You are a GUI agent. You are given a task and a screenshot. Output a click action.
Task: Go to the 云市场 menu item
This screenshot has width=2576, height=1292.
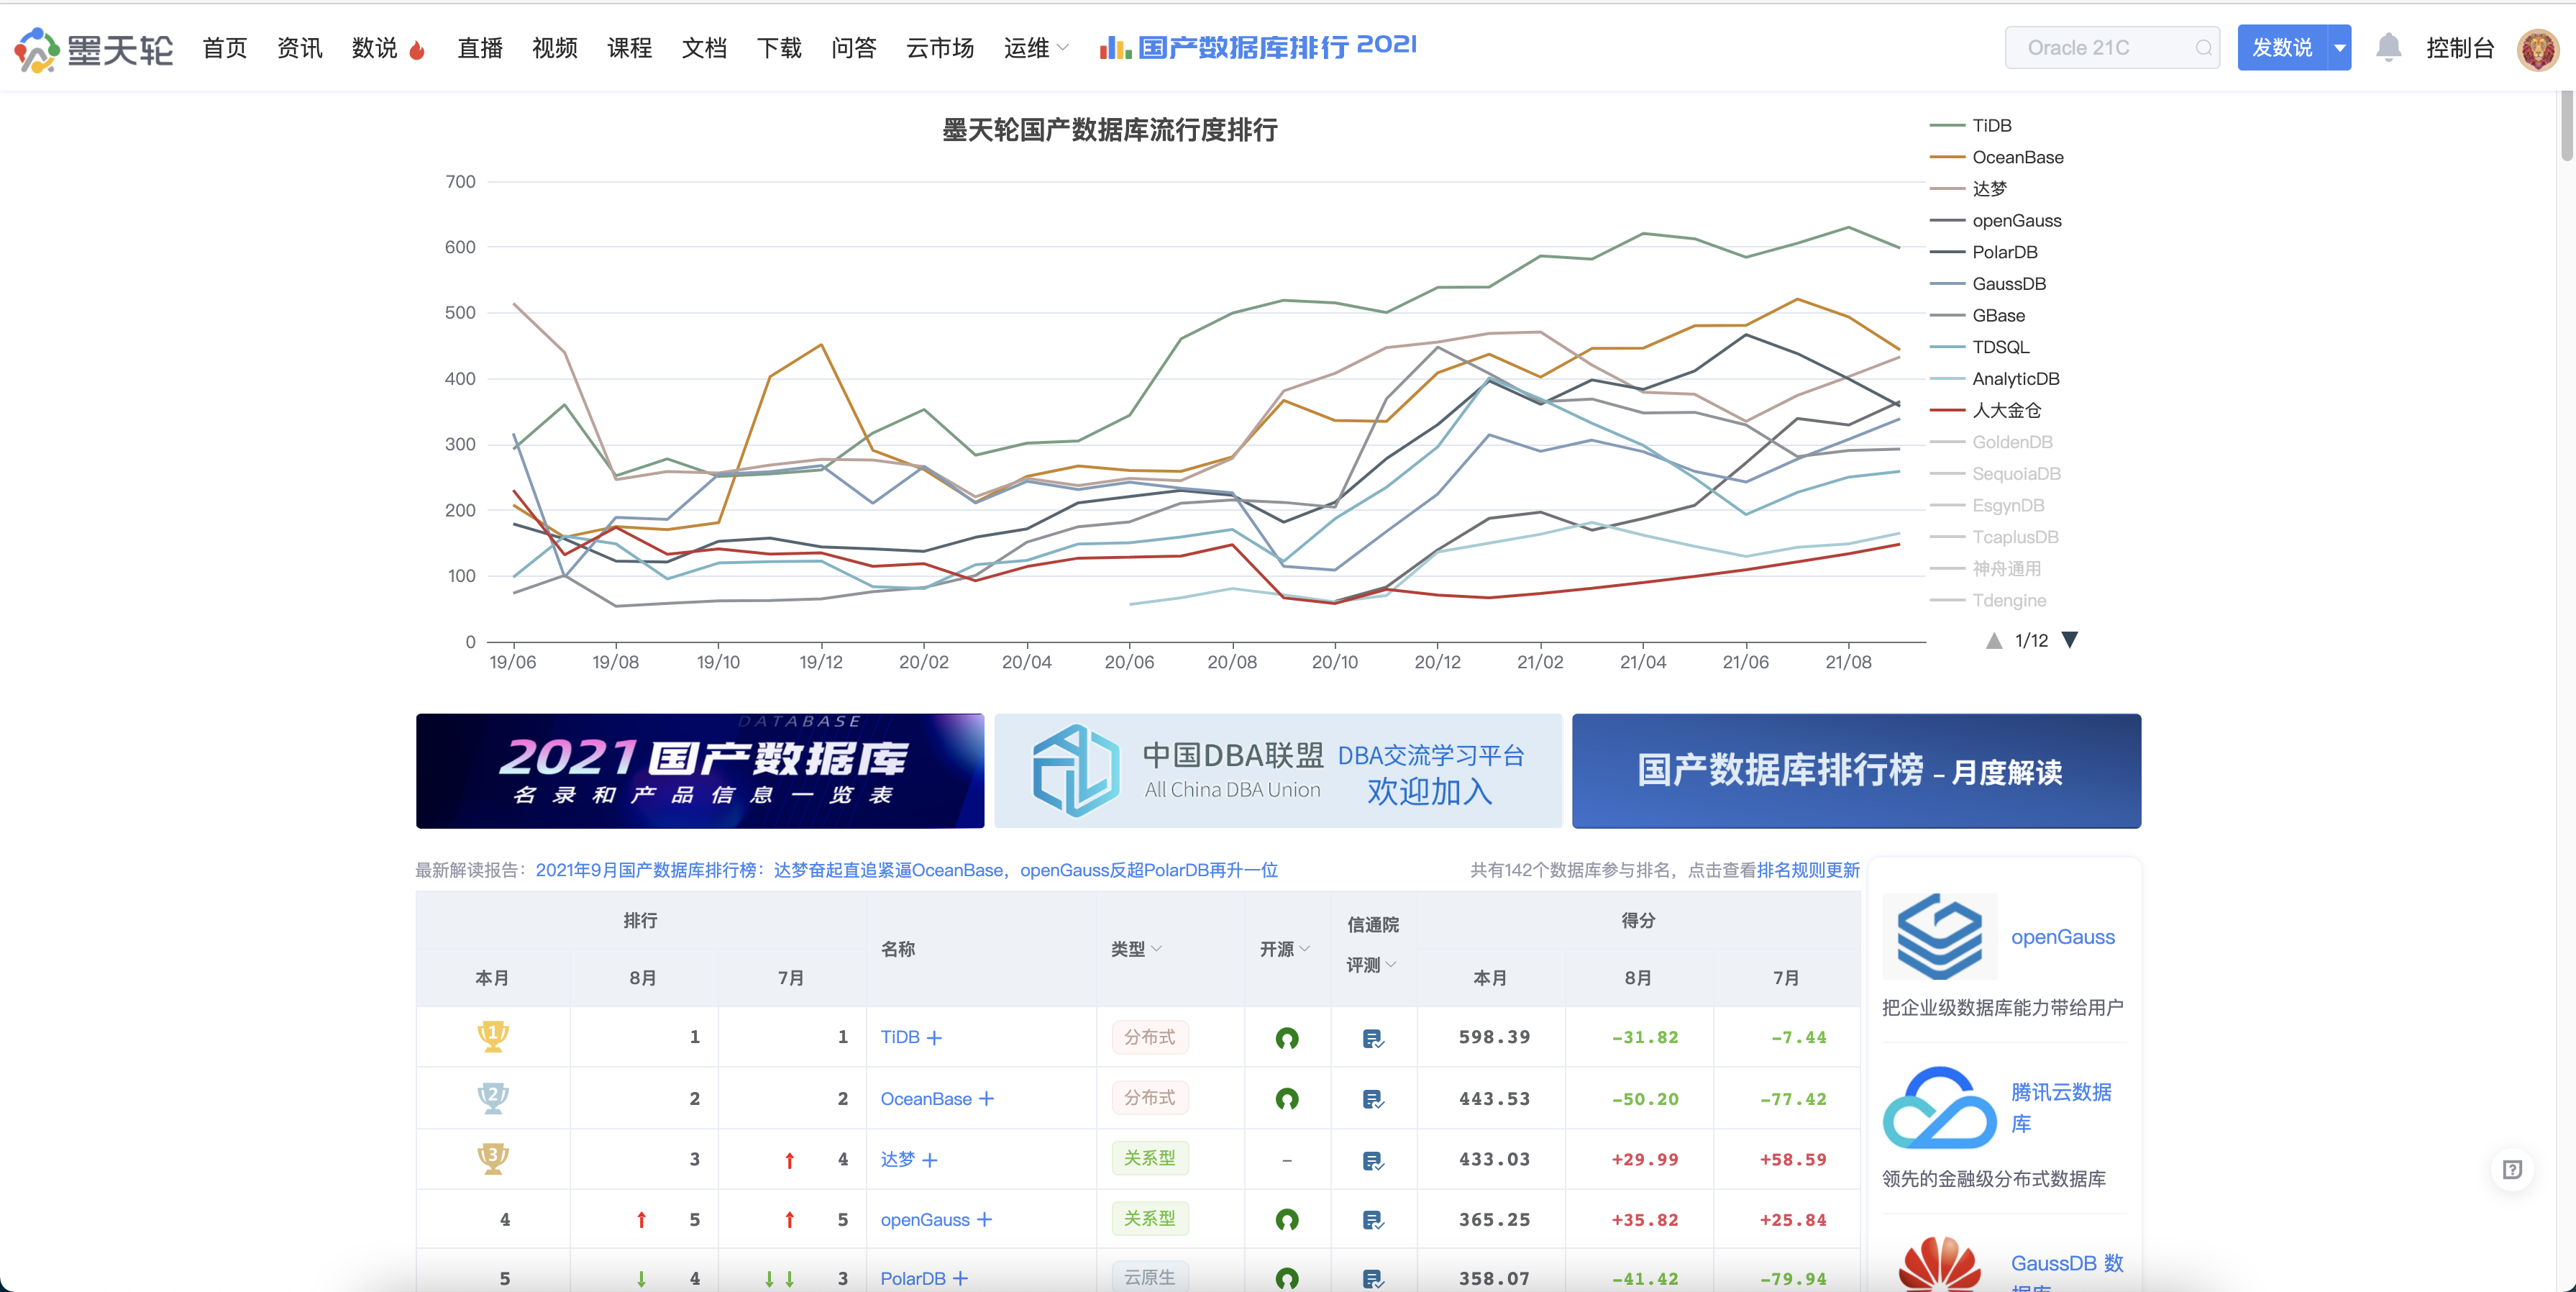tap(939, 48)
